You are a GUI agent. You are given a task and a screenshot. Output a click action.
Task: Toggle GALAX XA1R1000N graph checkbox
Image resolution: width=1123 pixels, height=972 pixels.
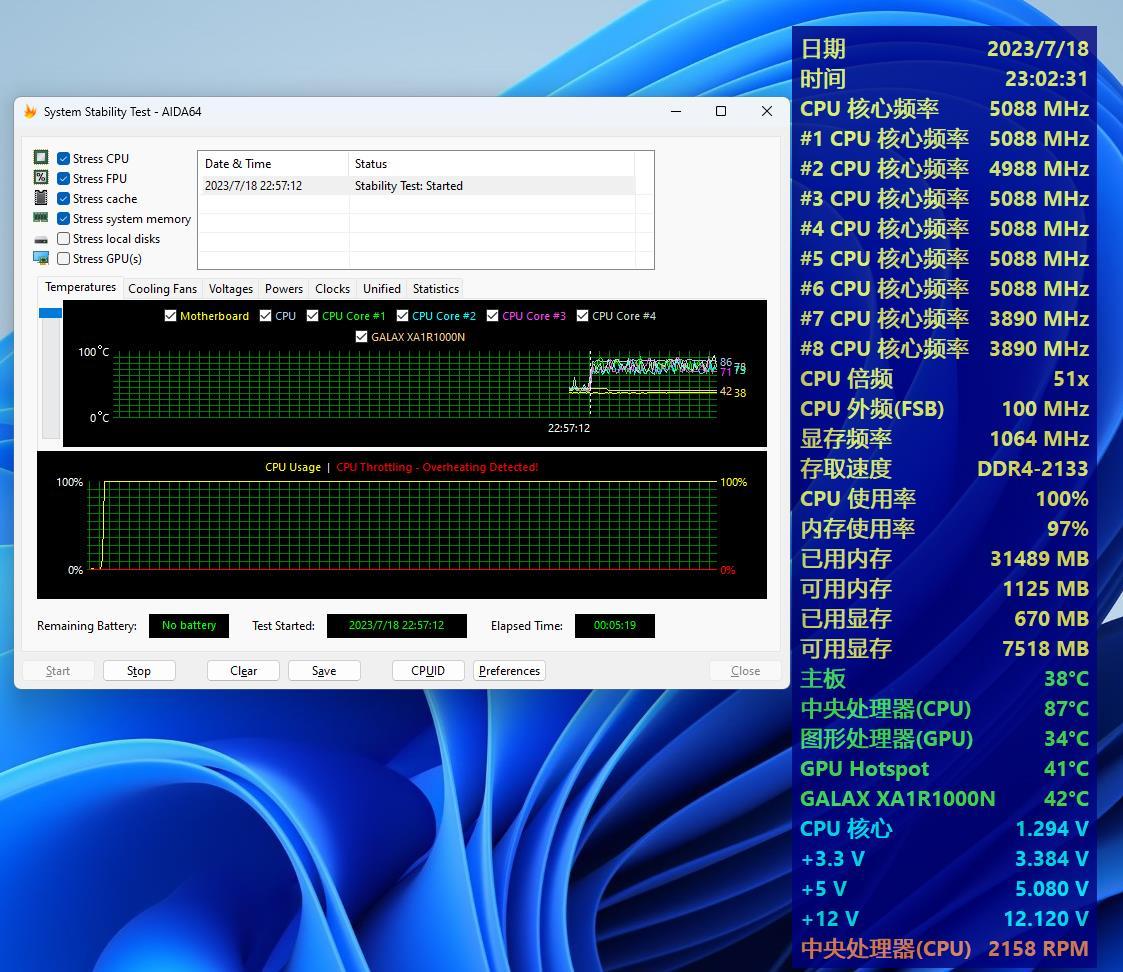362,337
